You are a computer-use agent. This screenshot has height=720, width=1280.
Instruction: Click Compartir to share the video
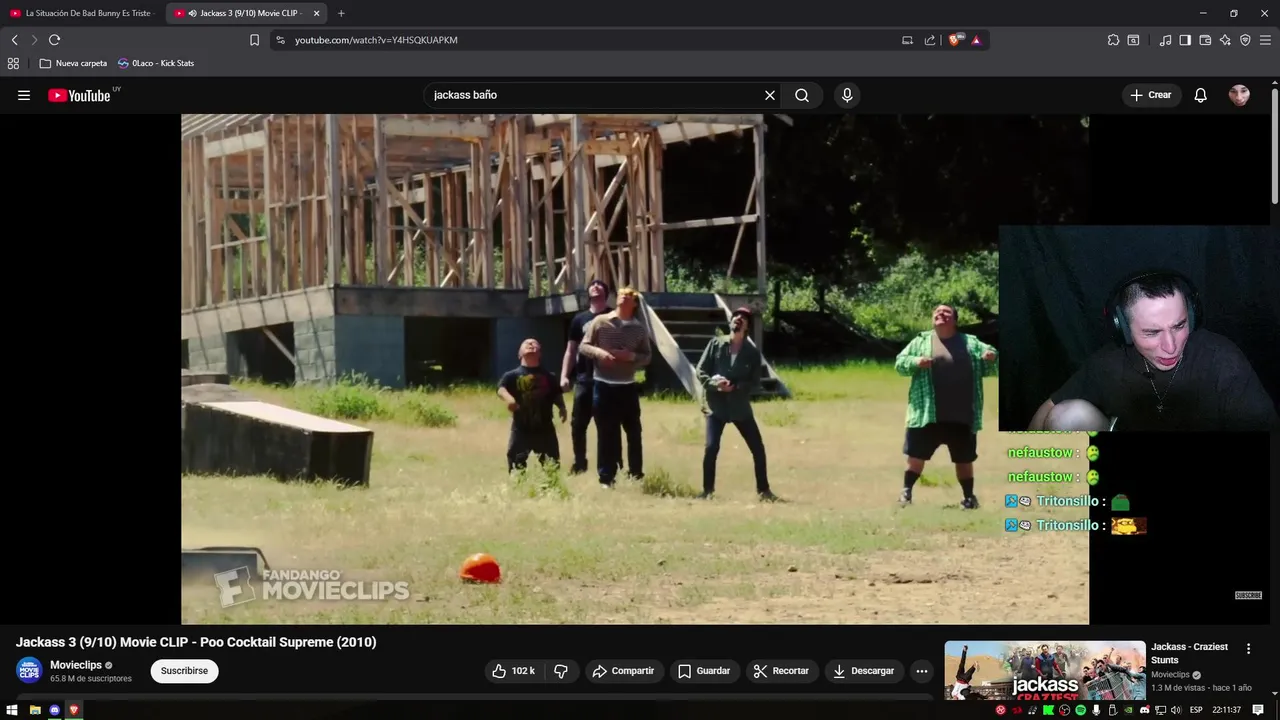tap(622, 671)
